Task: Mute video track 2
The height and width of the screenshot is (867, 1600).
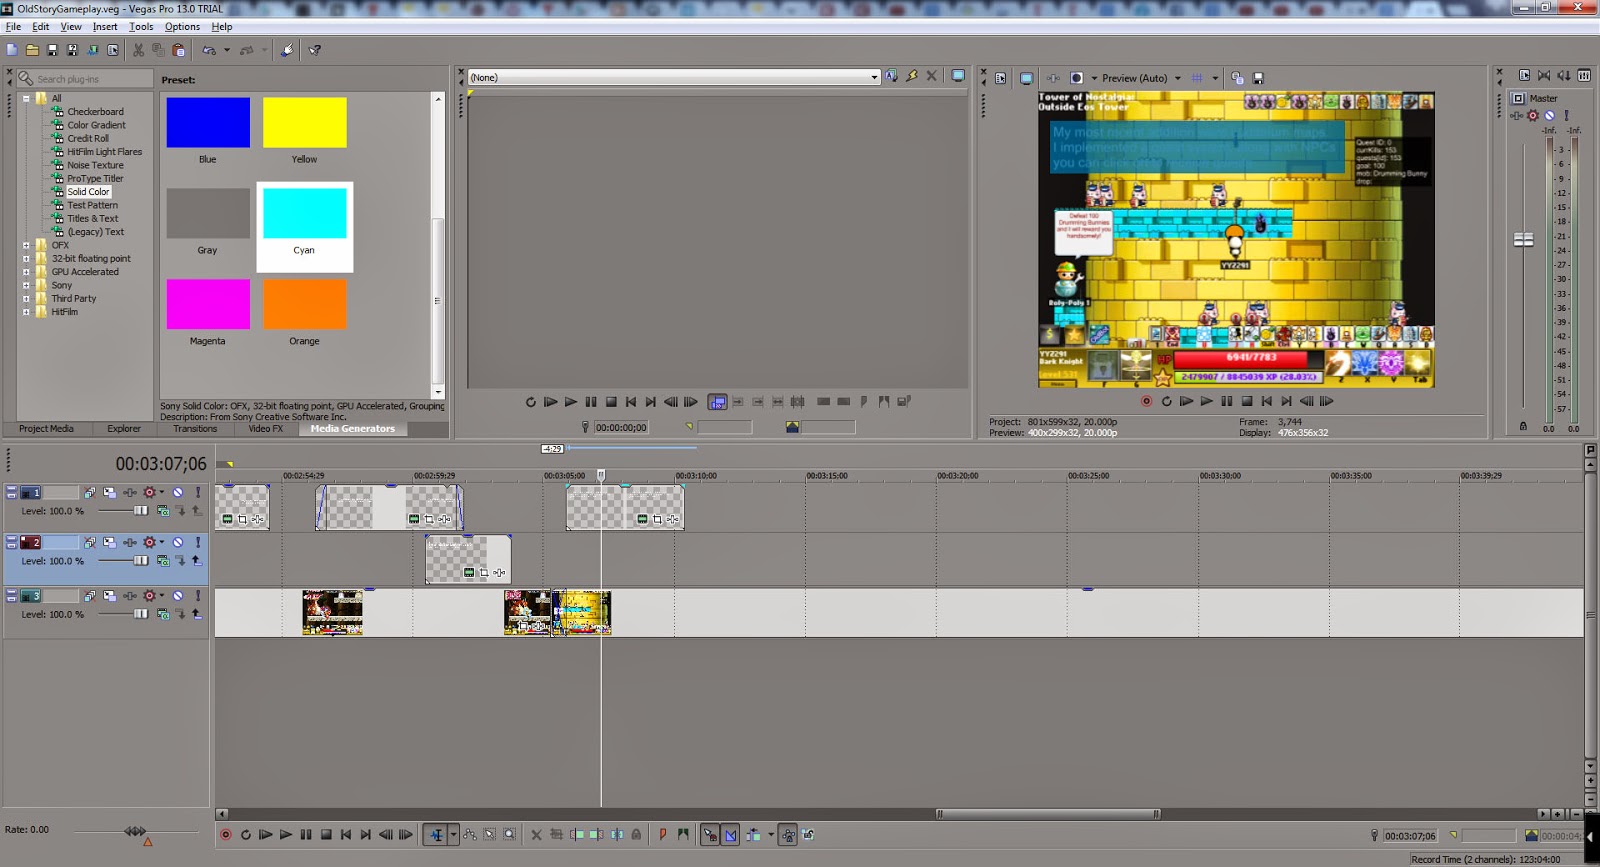Action: [178, 543]
